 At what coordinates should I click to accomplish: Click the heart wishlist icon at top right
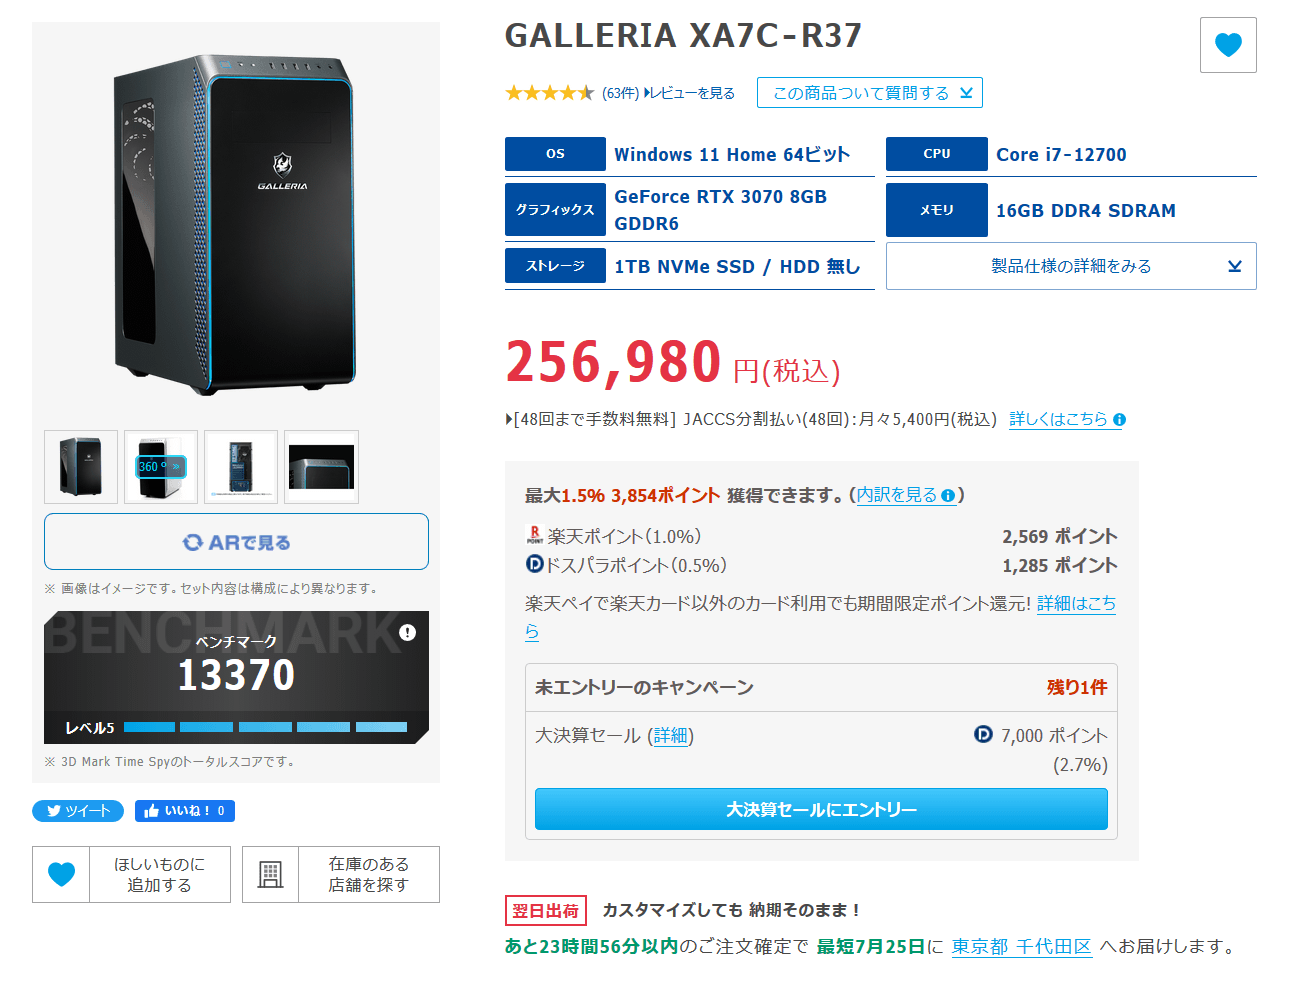pos(1228,45)
